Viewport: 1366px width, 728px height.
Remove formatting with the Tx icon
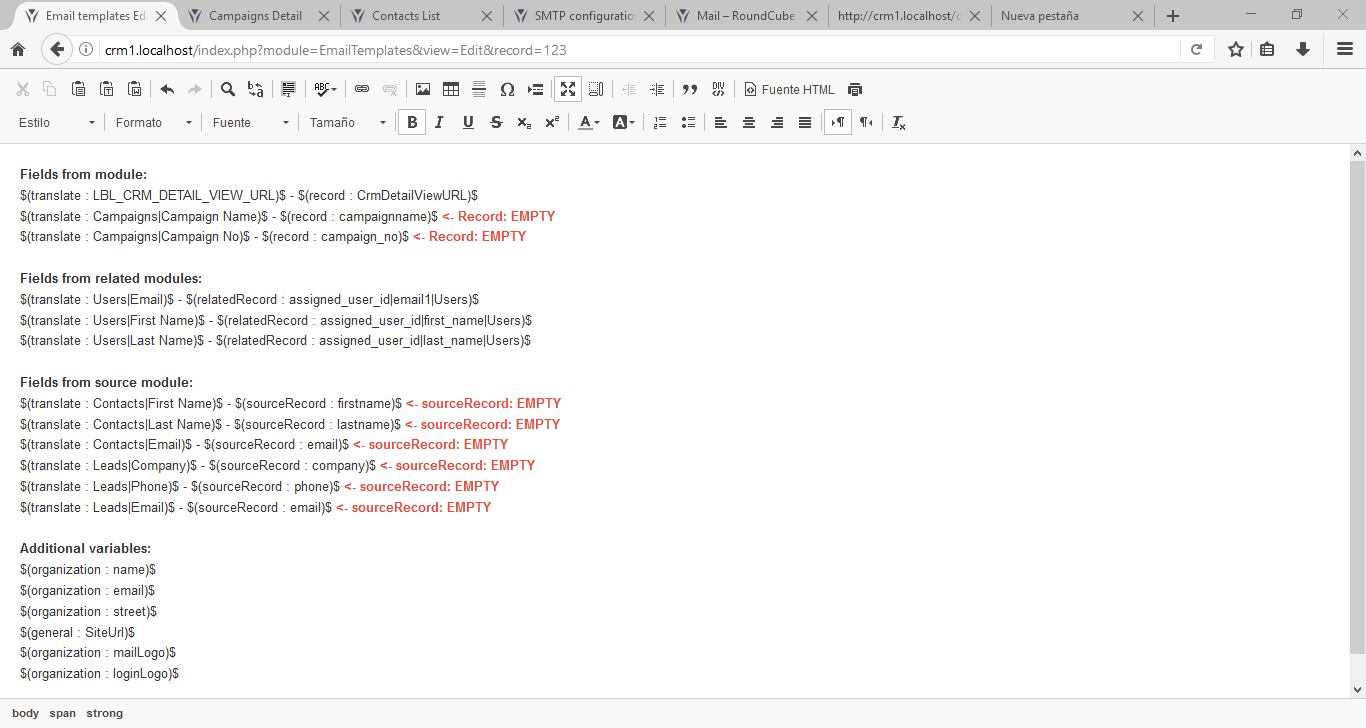(x=899, y=122)
